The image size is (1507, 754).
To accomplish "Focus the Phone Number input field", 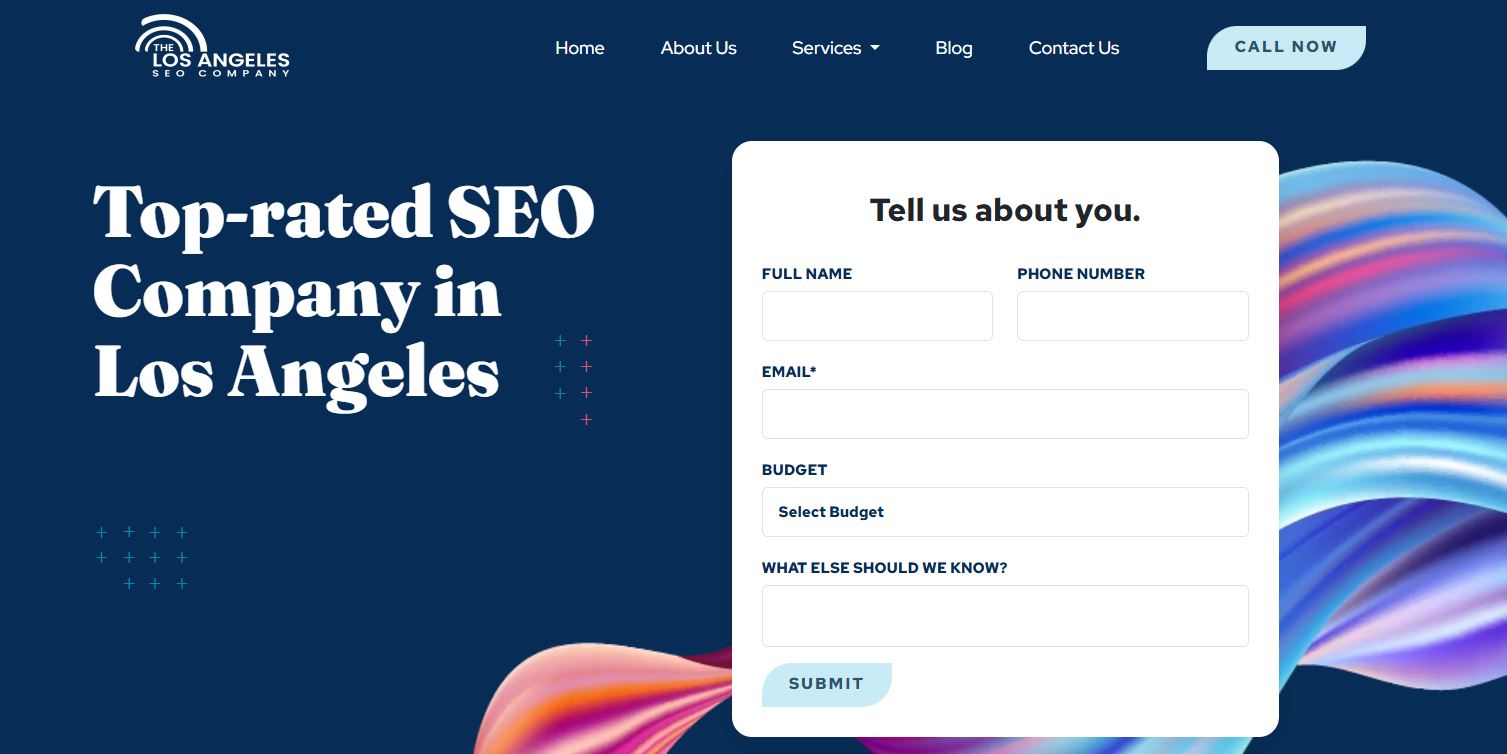I will tap(1133, 316).
